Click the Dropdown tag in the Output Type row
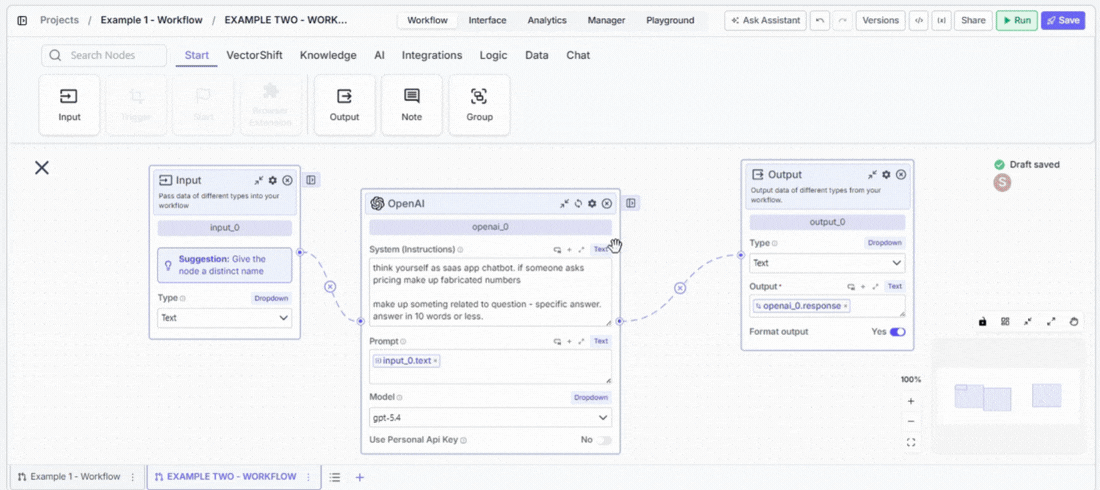Image resolution: width=1100 pixels, height=490 pixels. (884, 243)
